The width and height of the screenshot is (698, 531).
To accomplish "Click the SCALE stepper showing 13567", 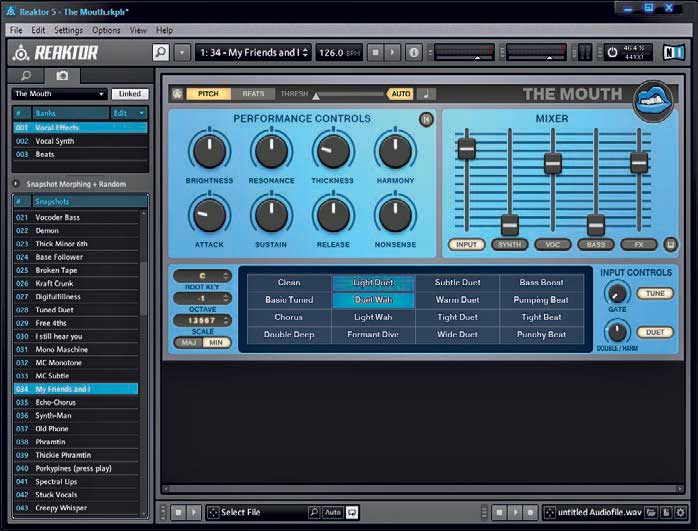I will tap(203, 320).
